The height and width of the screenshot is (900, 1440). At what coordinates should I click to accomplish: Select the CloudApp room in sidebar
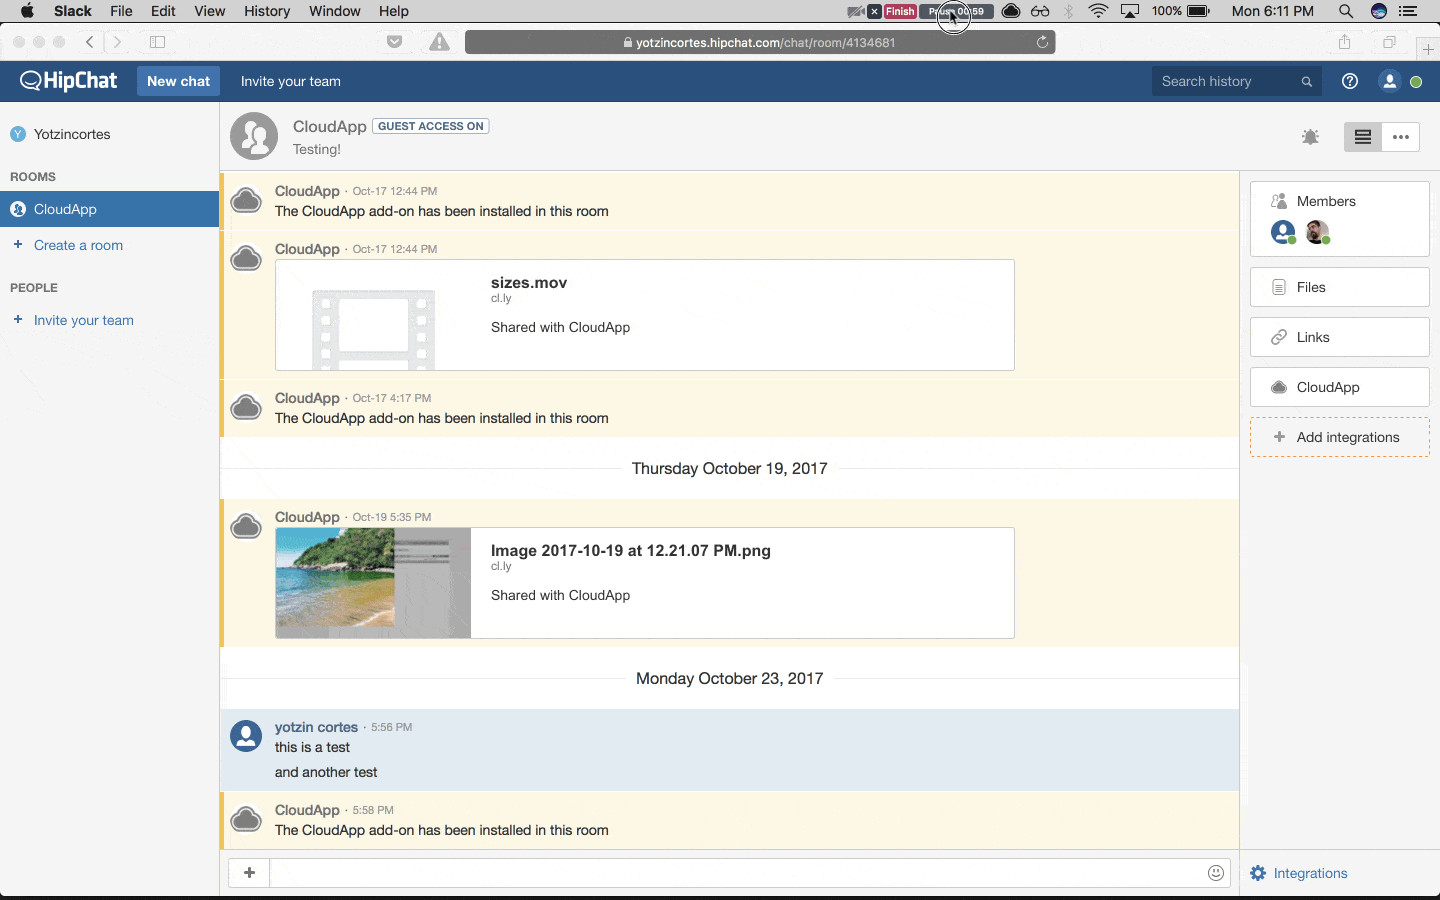click(x=110, y=209)
